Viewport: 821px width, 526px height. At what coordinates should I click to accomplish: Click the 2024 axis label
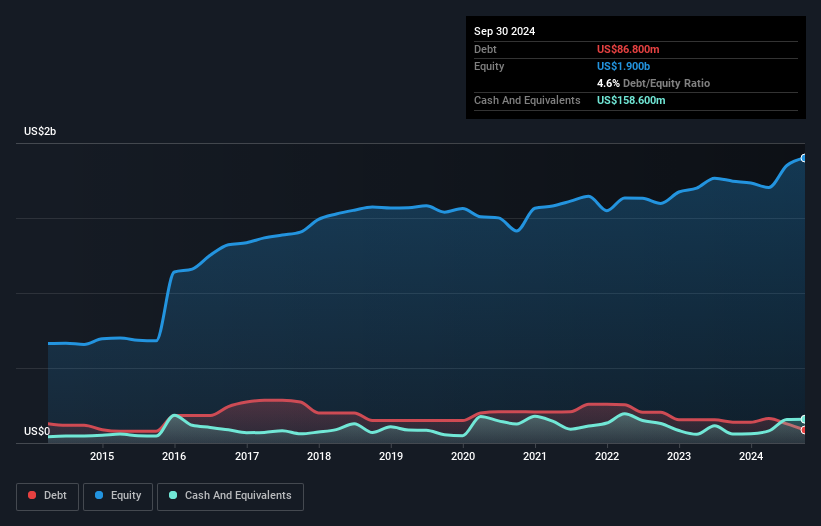click(x=751, y=456)
